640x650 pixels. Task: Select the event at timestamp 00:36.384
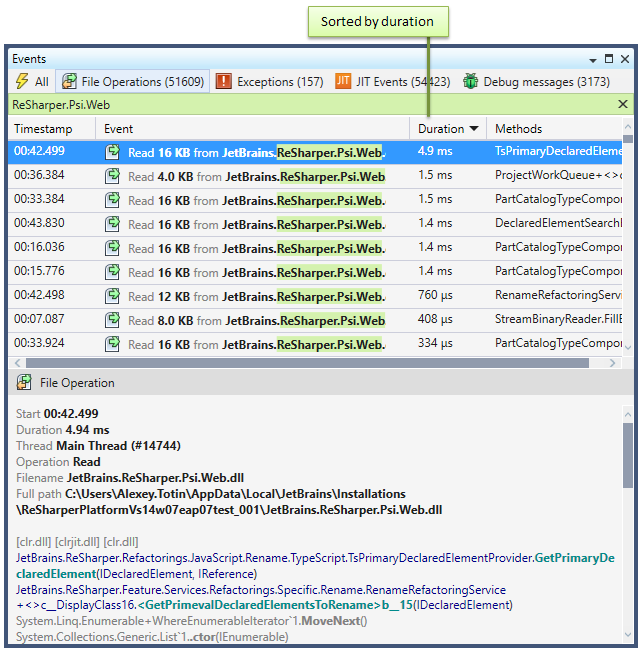(315, 176)
